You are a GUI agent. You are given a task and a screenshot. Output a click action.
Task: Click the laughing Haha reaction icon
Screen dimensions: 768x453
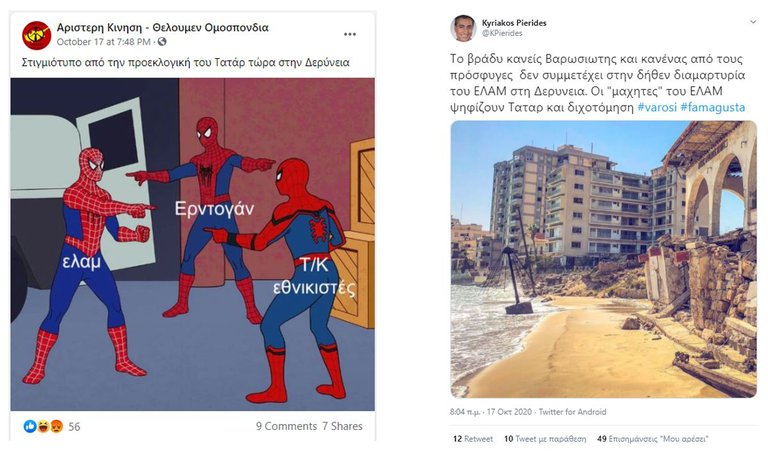(x=43, y=426)
